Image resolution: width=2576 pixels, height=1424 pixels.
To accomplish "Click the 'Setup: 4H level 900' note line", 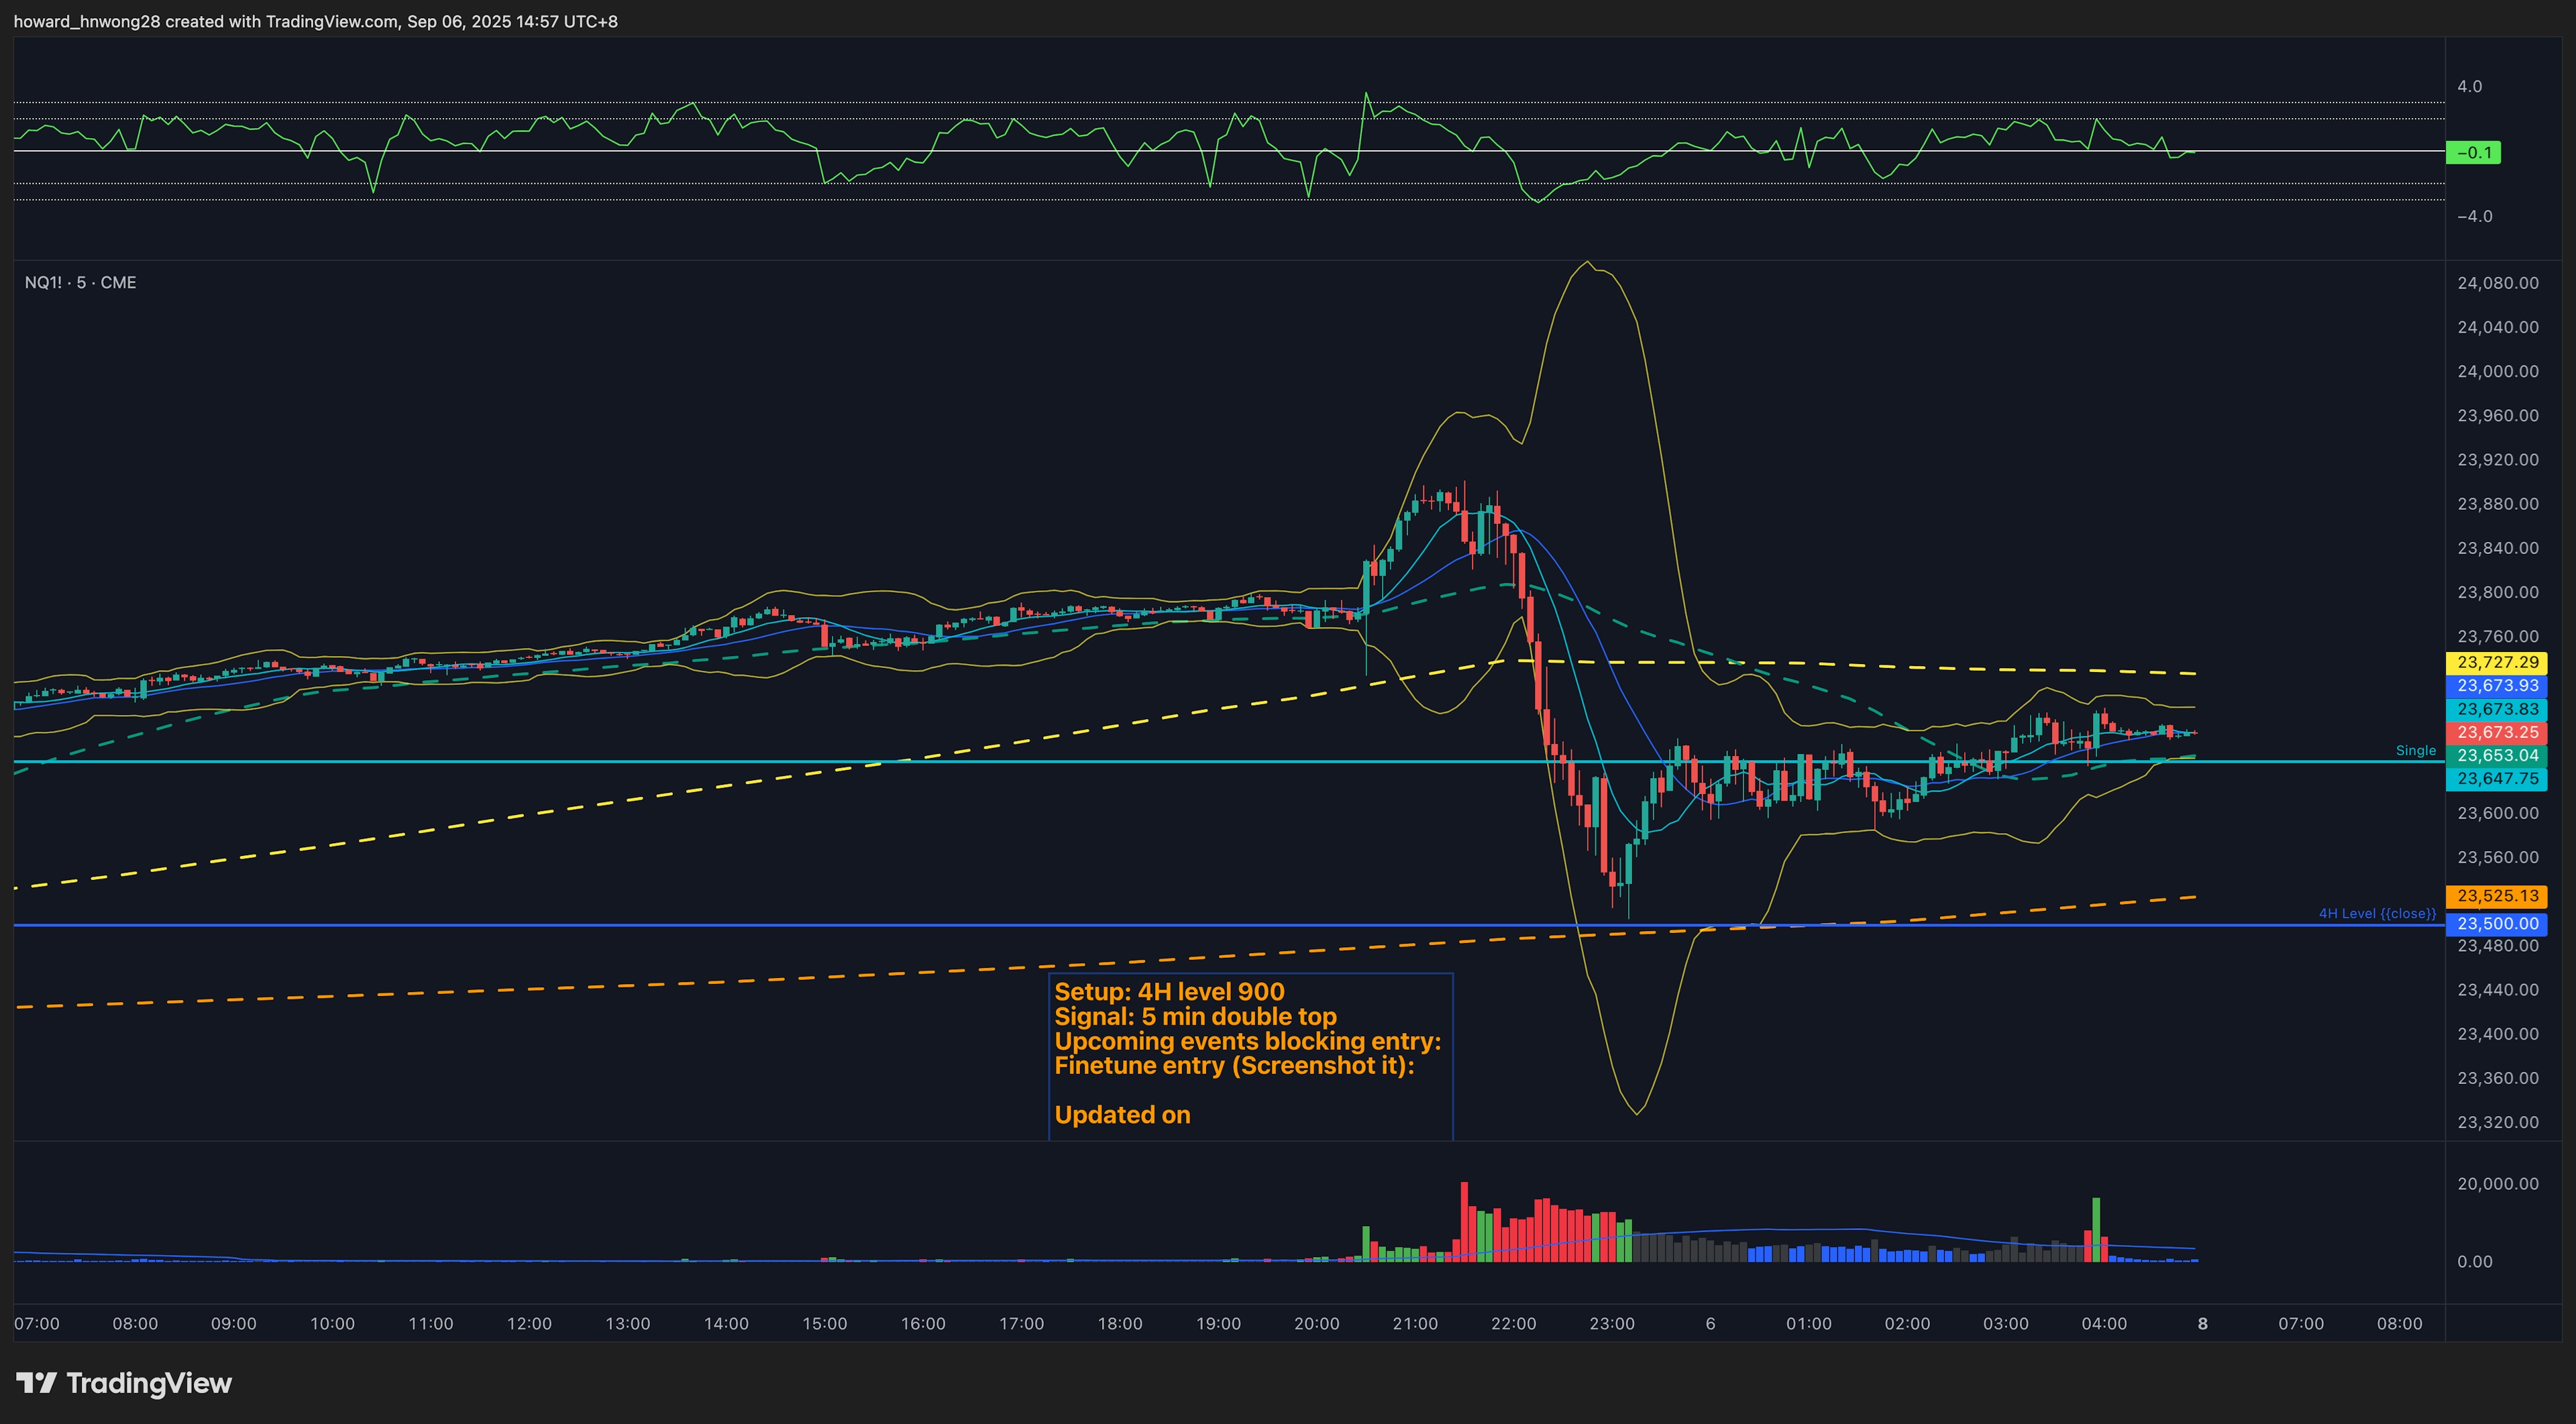I will point(1169,992).
